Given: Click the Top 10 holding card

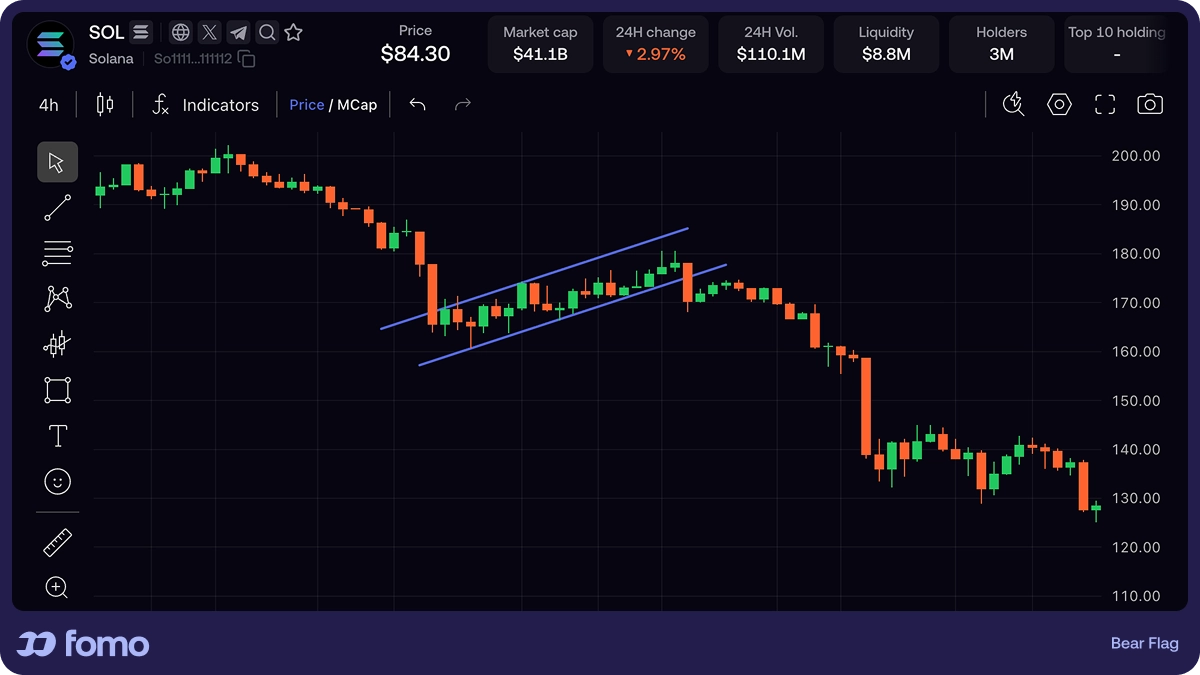Looking at the screenshot, I should coord(1115,44).
